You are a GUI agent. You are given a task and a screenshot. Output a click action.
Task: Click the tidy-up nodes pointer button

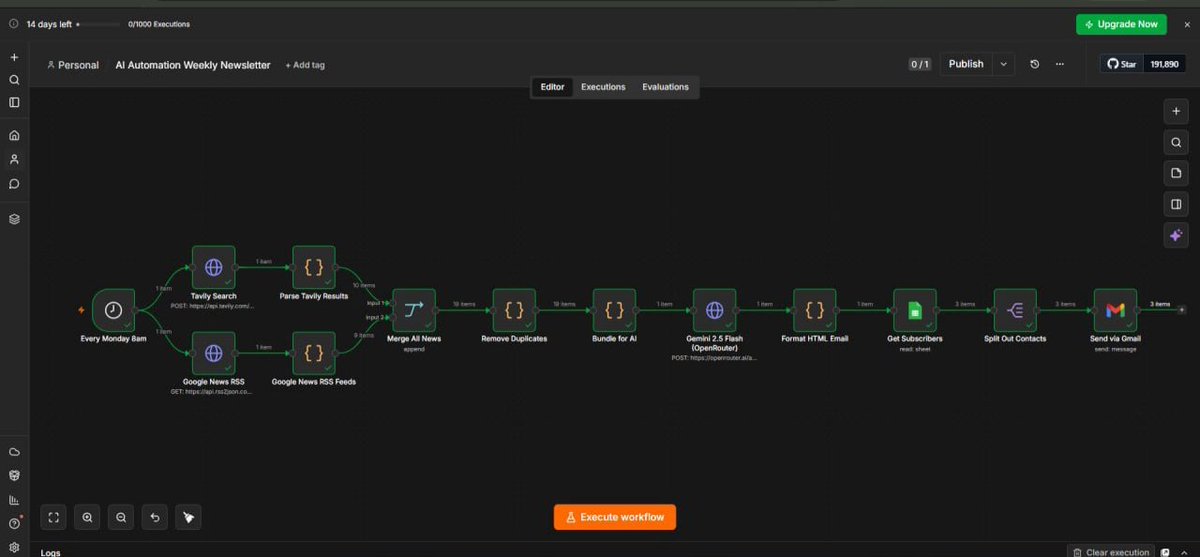tap(188, 517)
